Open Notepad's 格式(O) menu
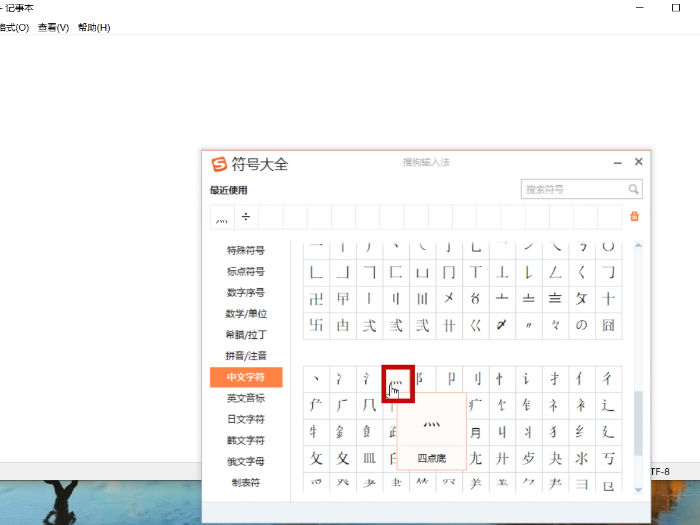This screenshot has width=700, height=525. [13, 28]
